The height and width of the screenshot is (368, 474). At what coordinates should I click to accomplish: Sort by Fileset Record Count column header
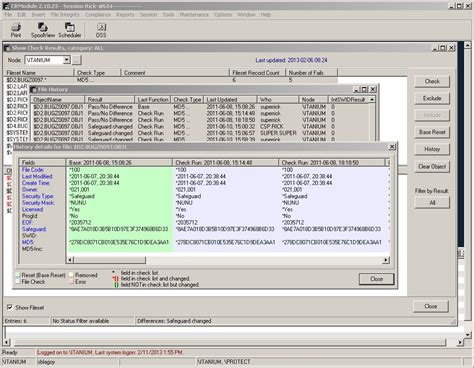[x=257, y=73]
